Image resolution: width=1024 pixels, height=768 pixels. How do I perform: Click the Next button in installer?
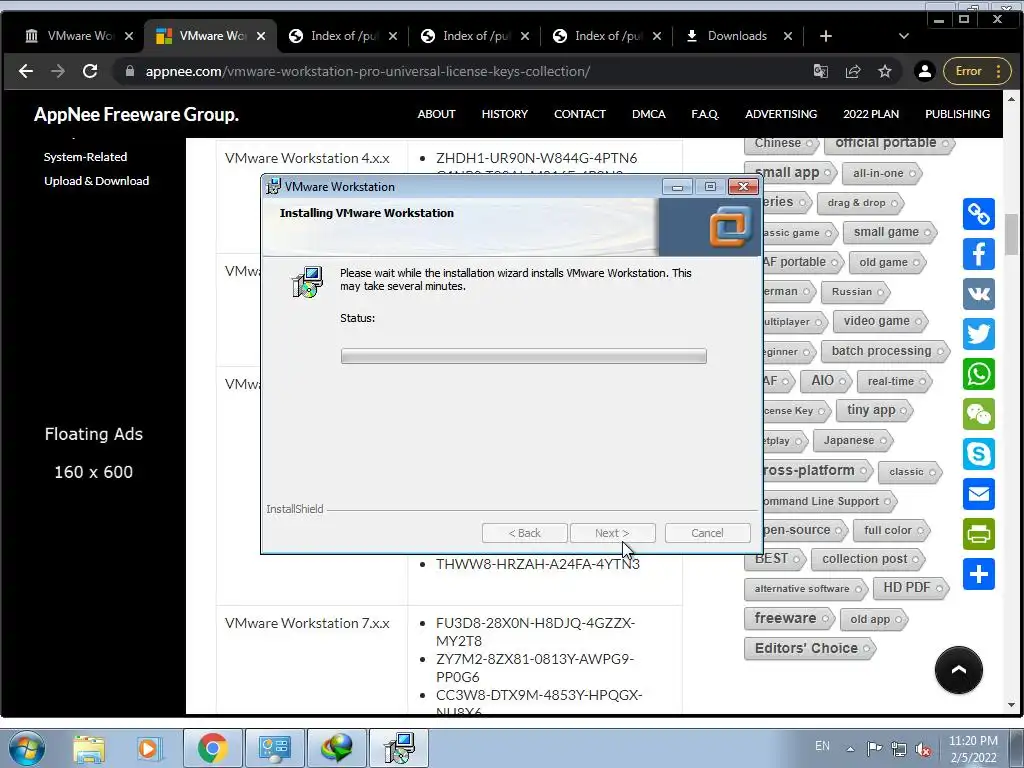point(612,533)
